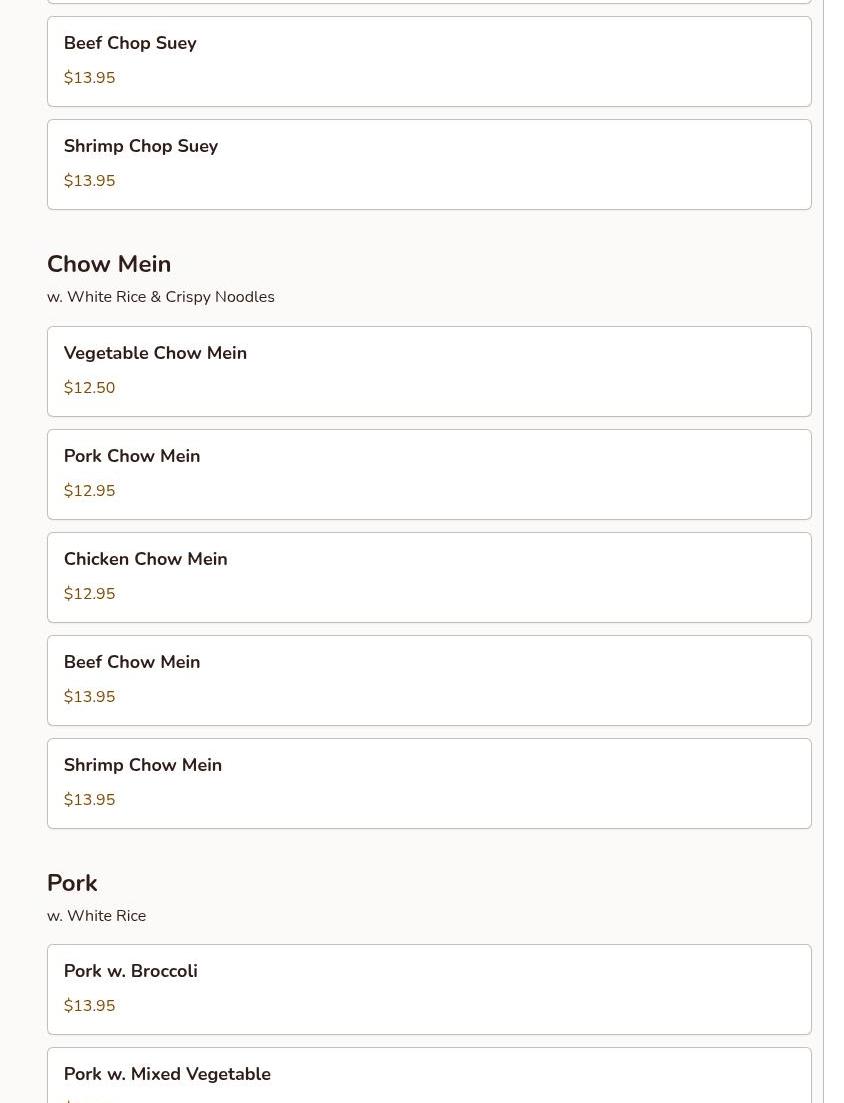Click the Shrimp Chow Mein $13.95 price

pyautogui.click(x=90, y=800)
